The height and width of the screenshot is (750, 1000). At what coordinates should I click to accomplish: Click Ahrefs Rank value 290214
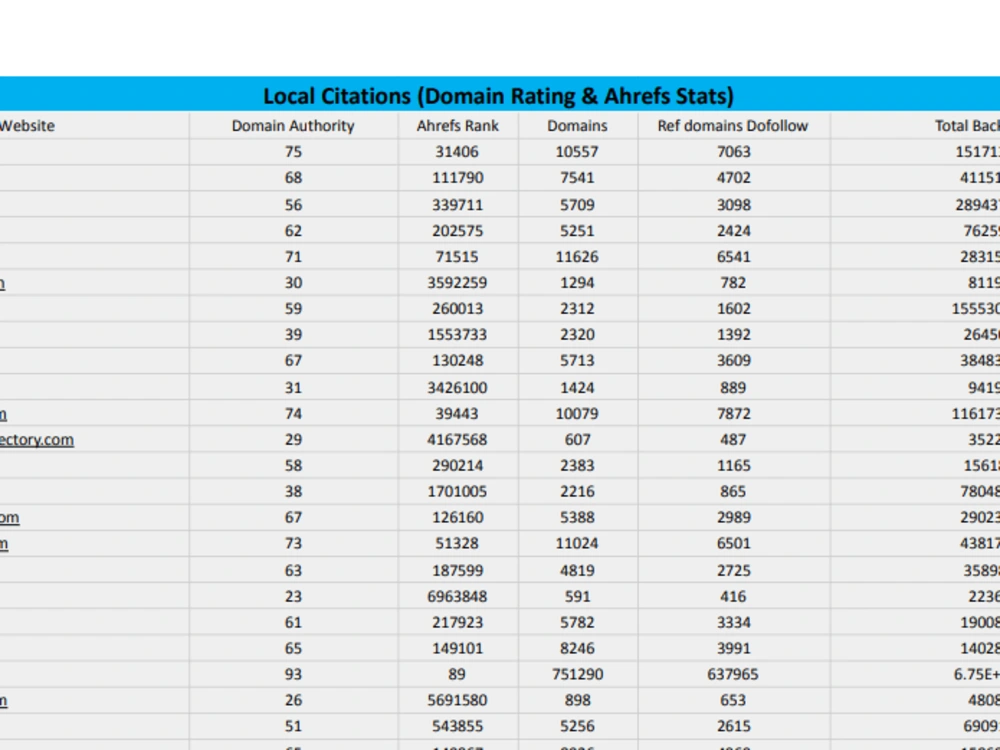[x=457, y=466]
